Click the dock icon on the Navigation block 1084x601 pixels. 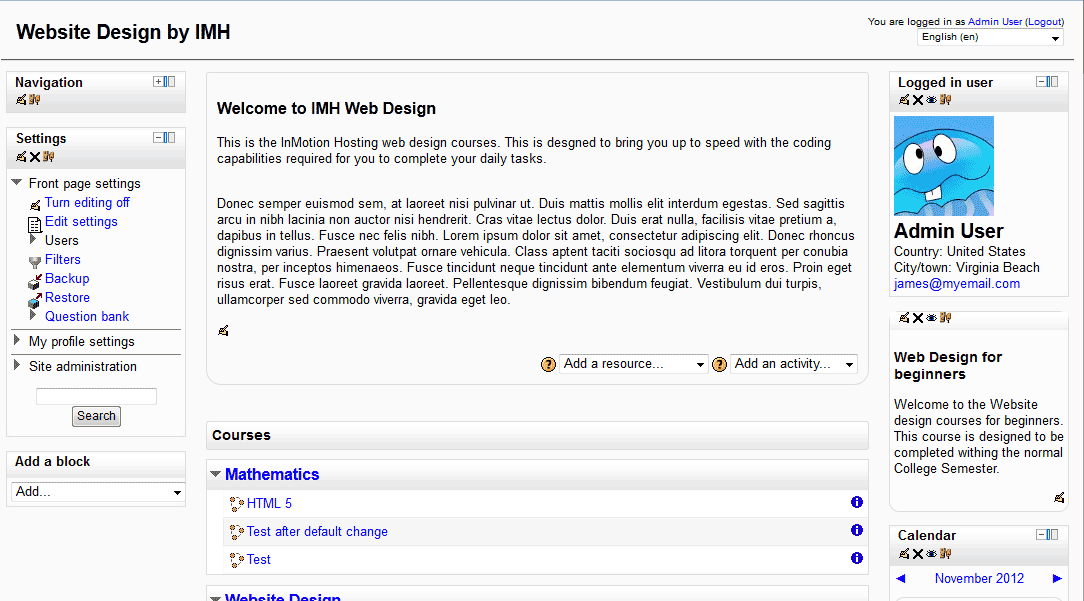[170, 82]
